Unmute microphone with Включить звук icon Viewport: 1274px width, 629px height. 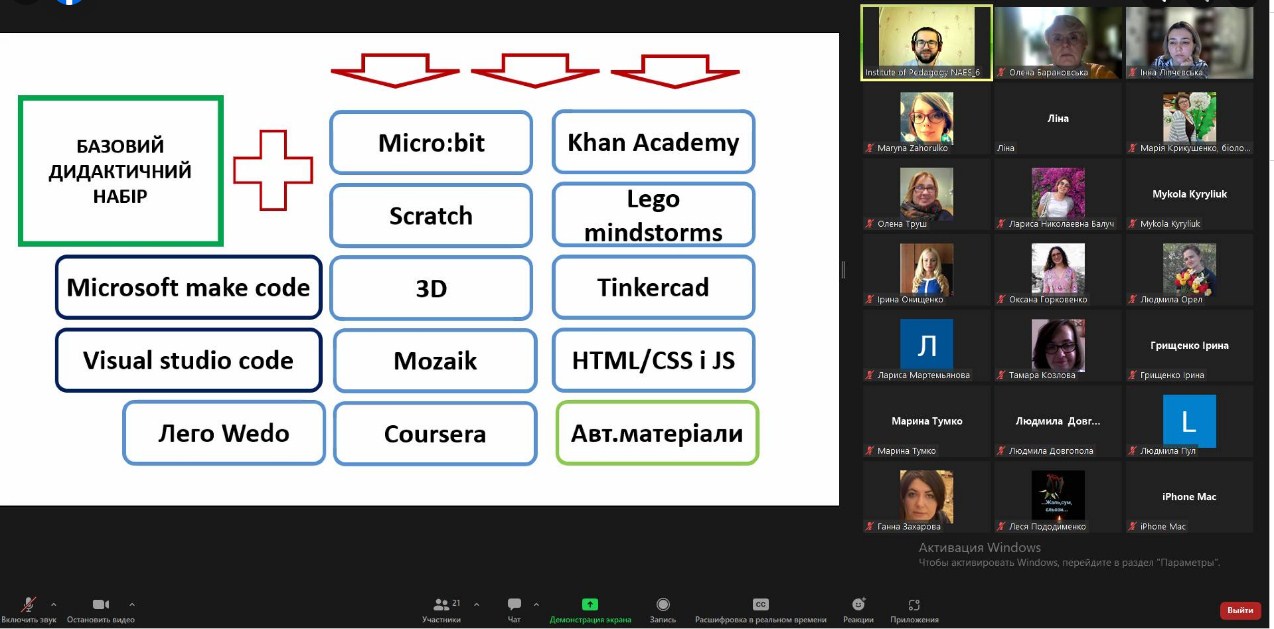tap(28, 605)
